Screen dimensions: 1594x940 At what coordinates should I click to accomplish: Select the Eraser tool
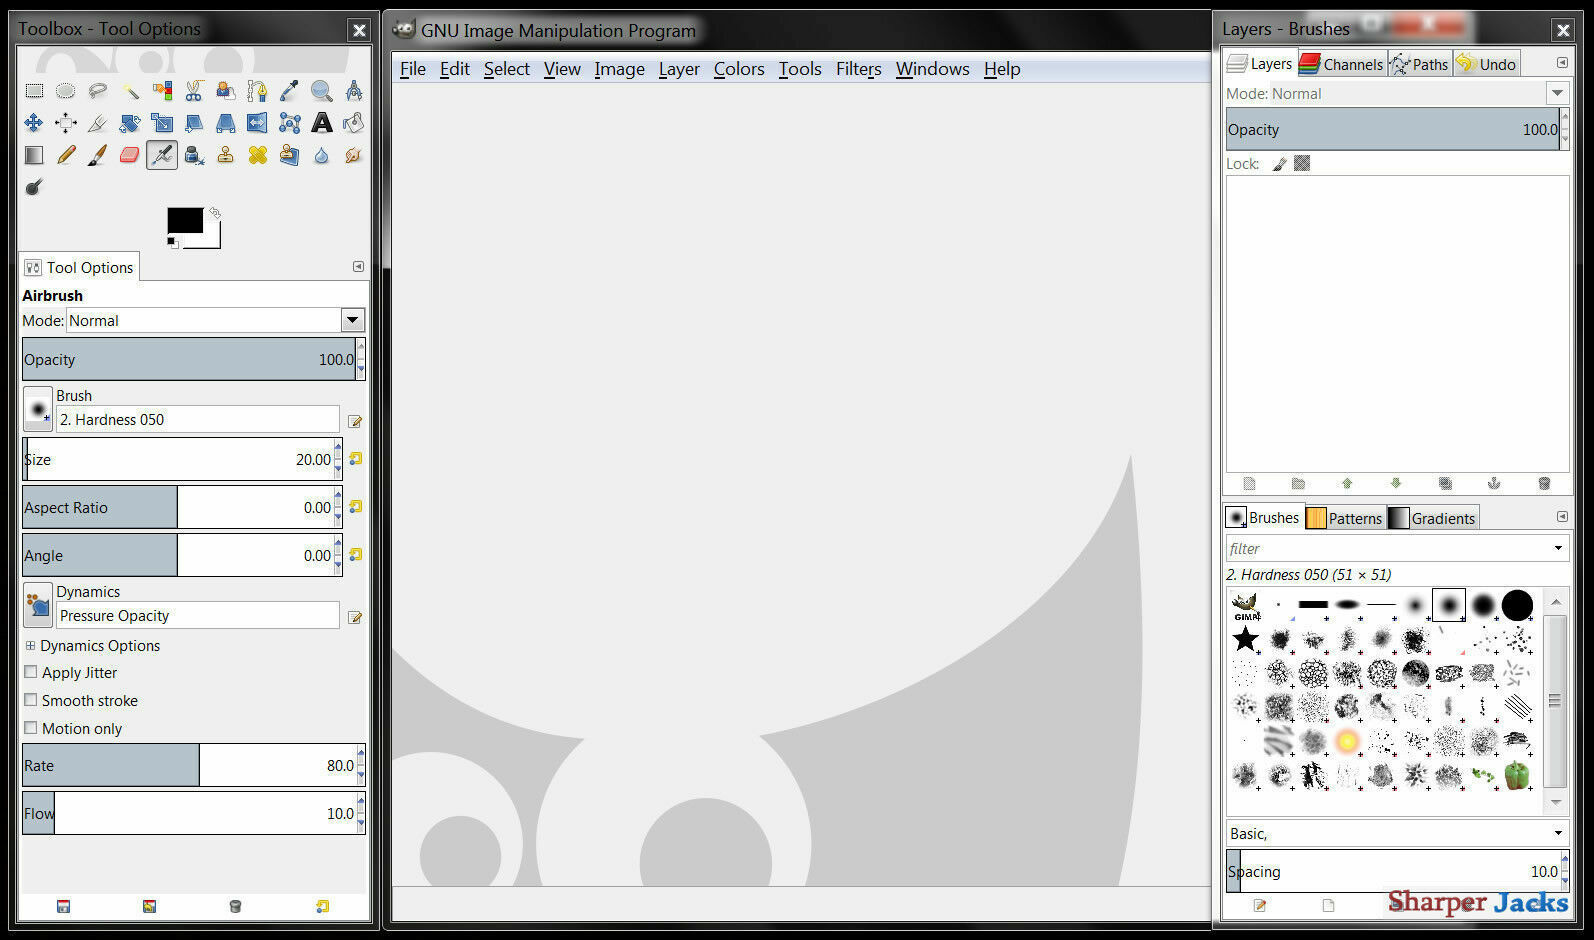click(x=130, y=155)
